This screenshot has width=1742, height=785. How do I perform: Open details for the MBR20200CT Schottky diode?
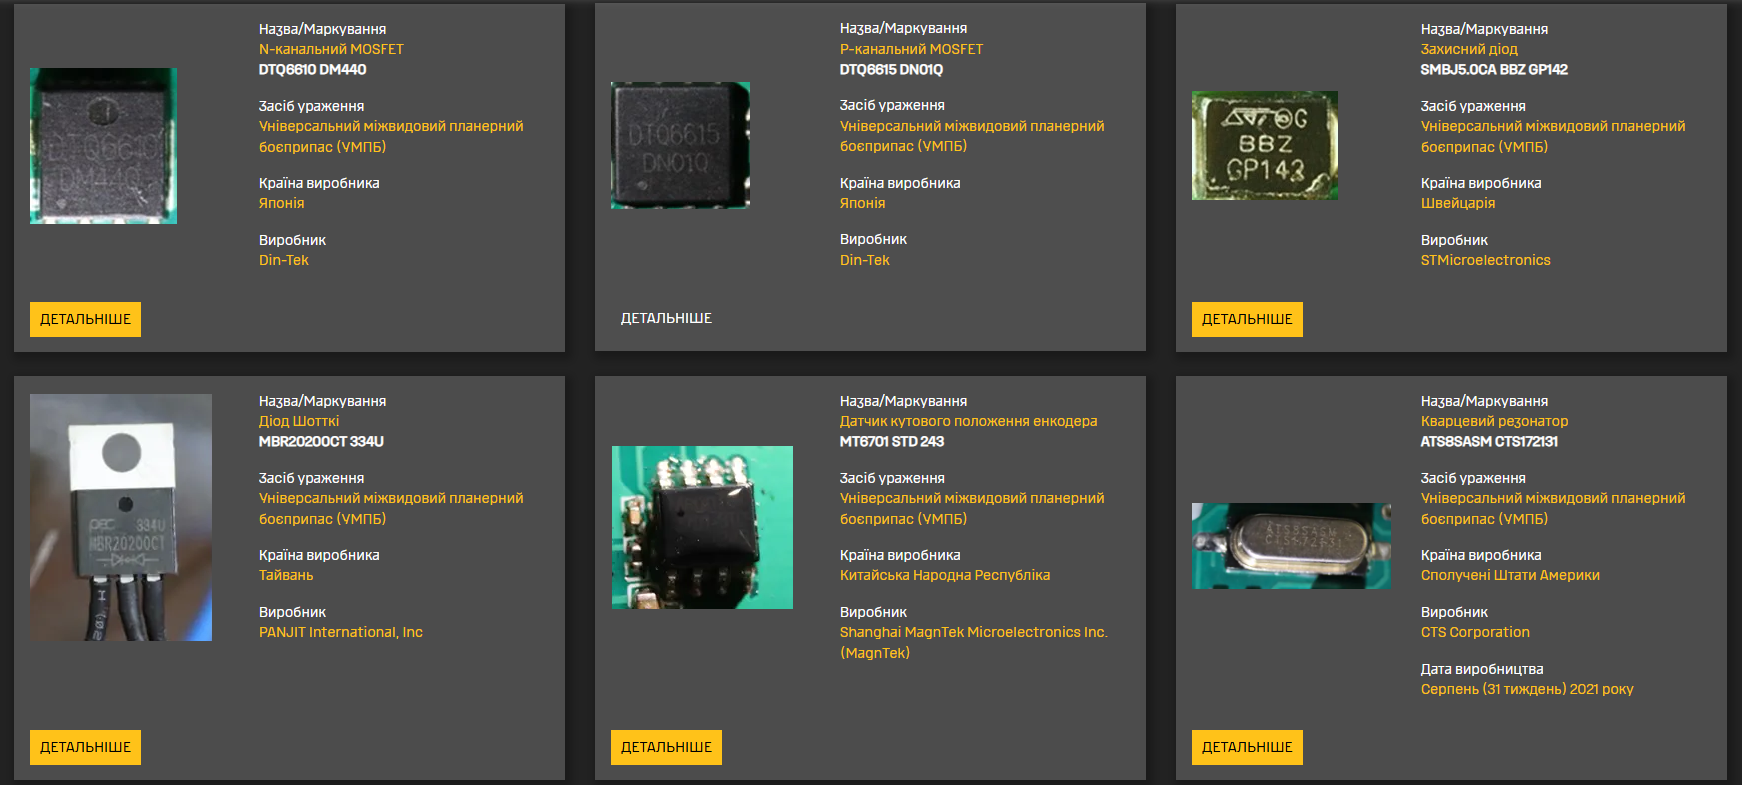click(x=85, y=747)
